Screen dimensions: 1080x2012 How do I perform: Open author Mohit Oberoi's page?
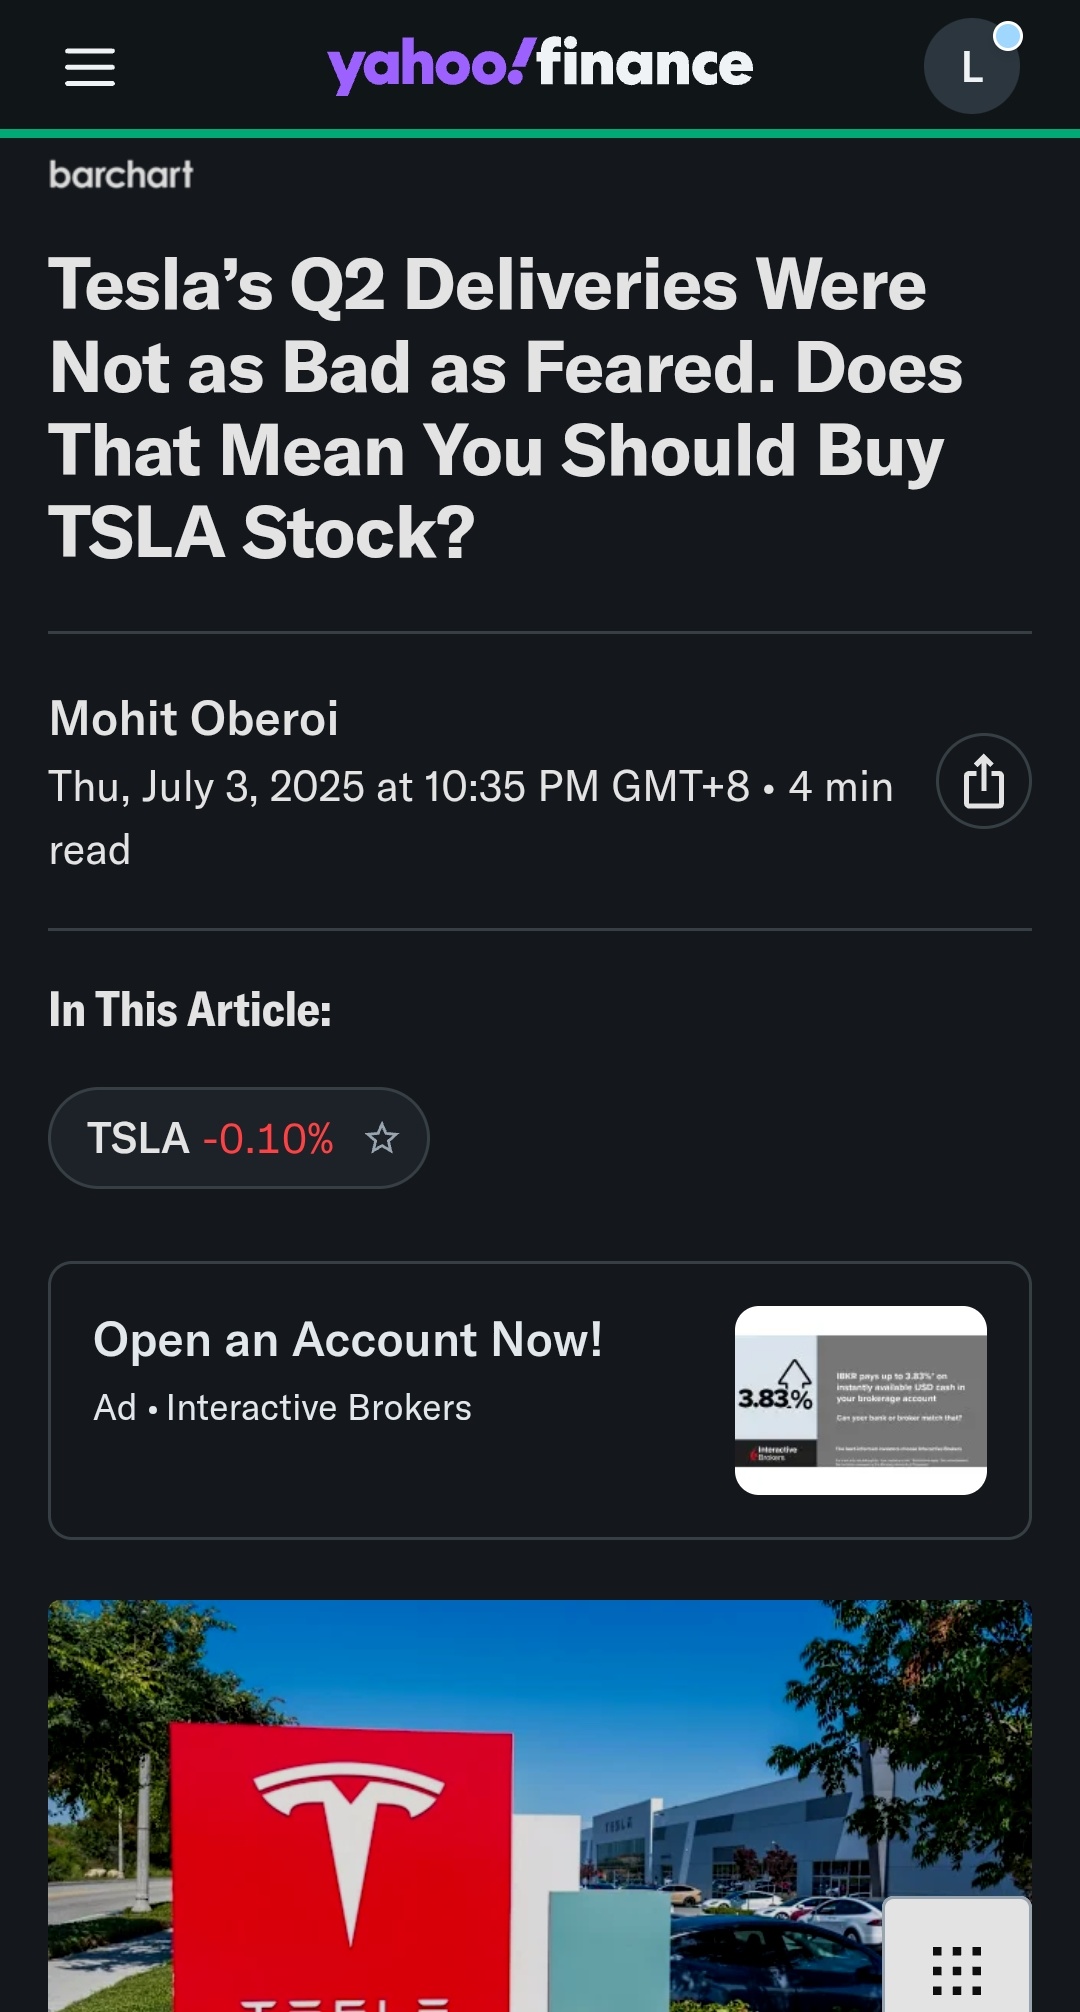[x=194, y=718]
